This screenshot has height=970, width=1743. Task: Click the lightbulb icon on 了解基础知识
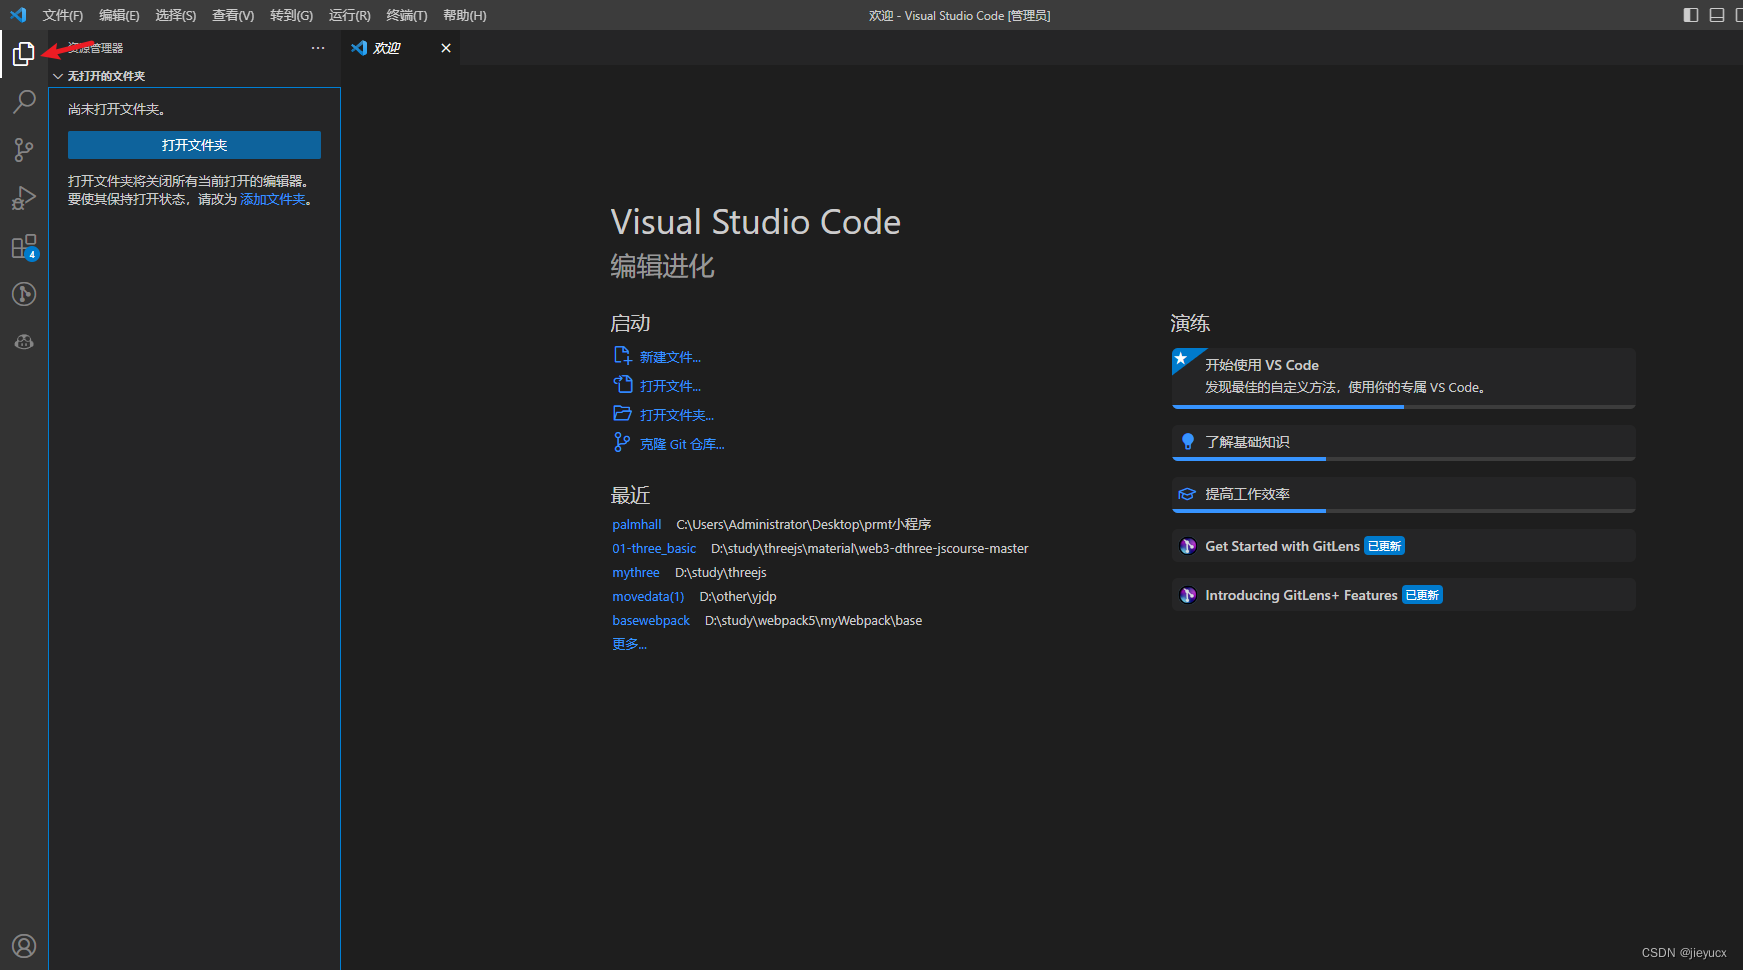pyautogui.click(x=1188, y=441)
